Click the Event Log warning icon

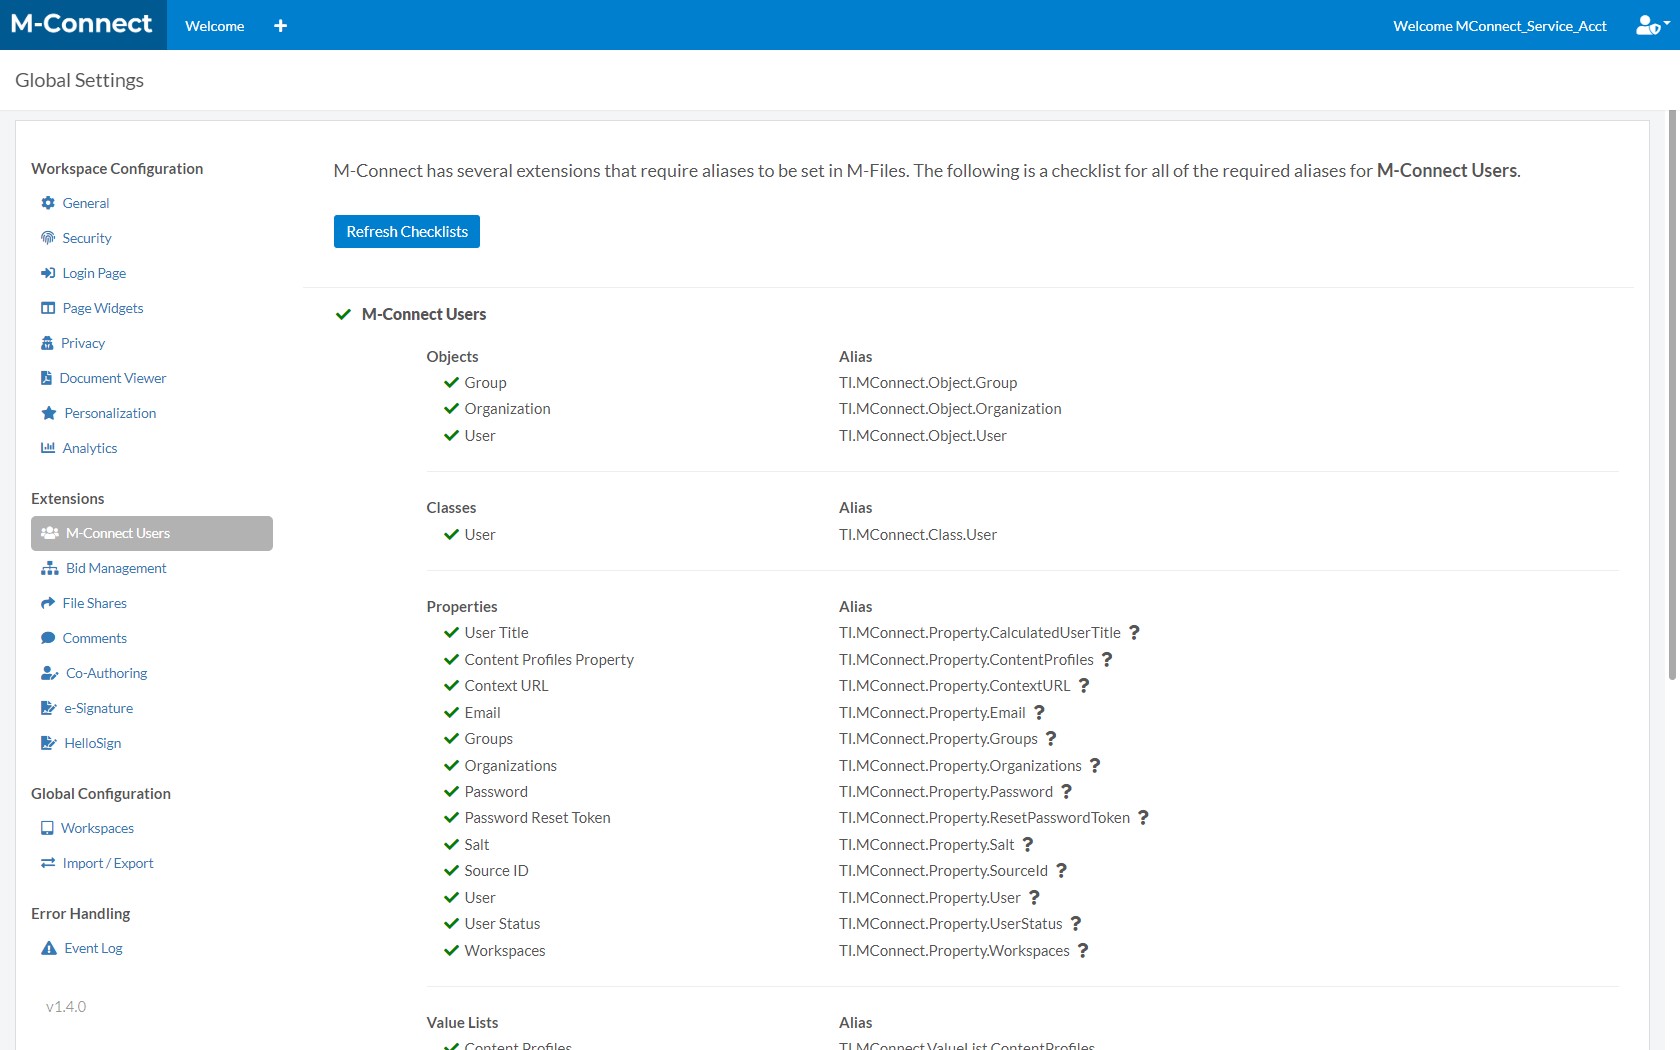49,948
